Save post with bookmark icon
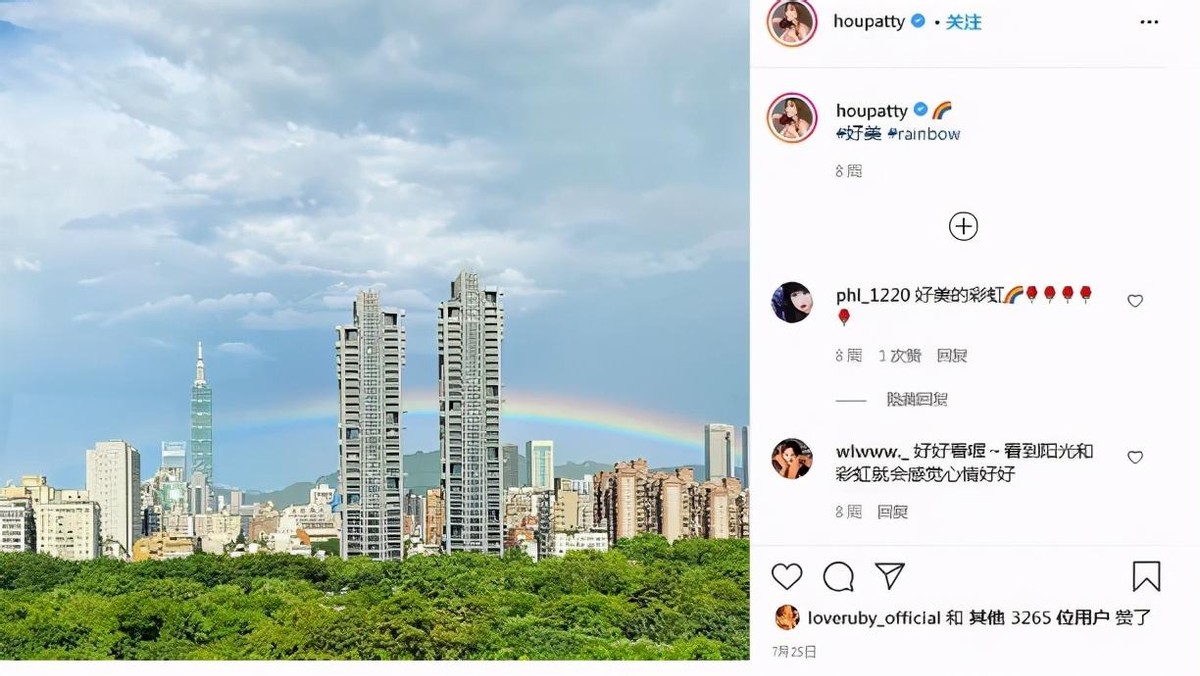Viewport: 1200px width, 676px height. pyautogui.click(x=1146, y=576)
